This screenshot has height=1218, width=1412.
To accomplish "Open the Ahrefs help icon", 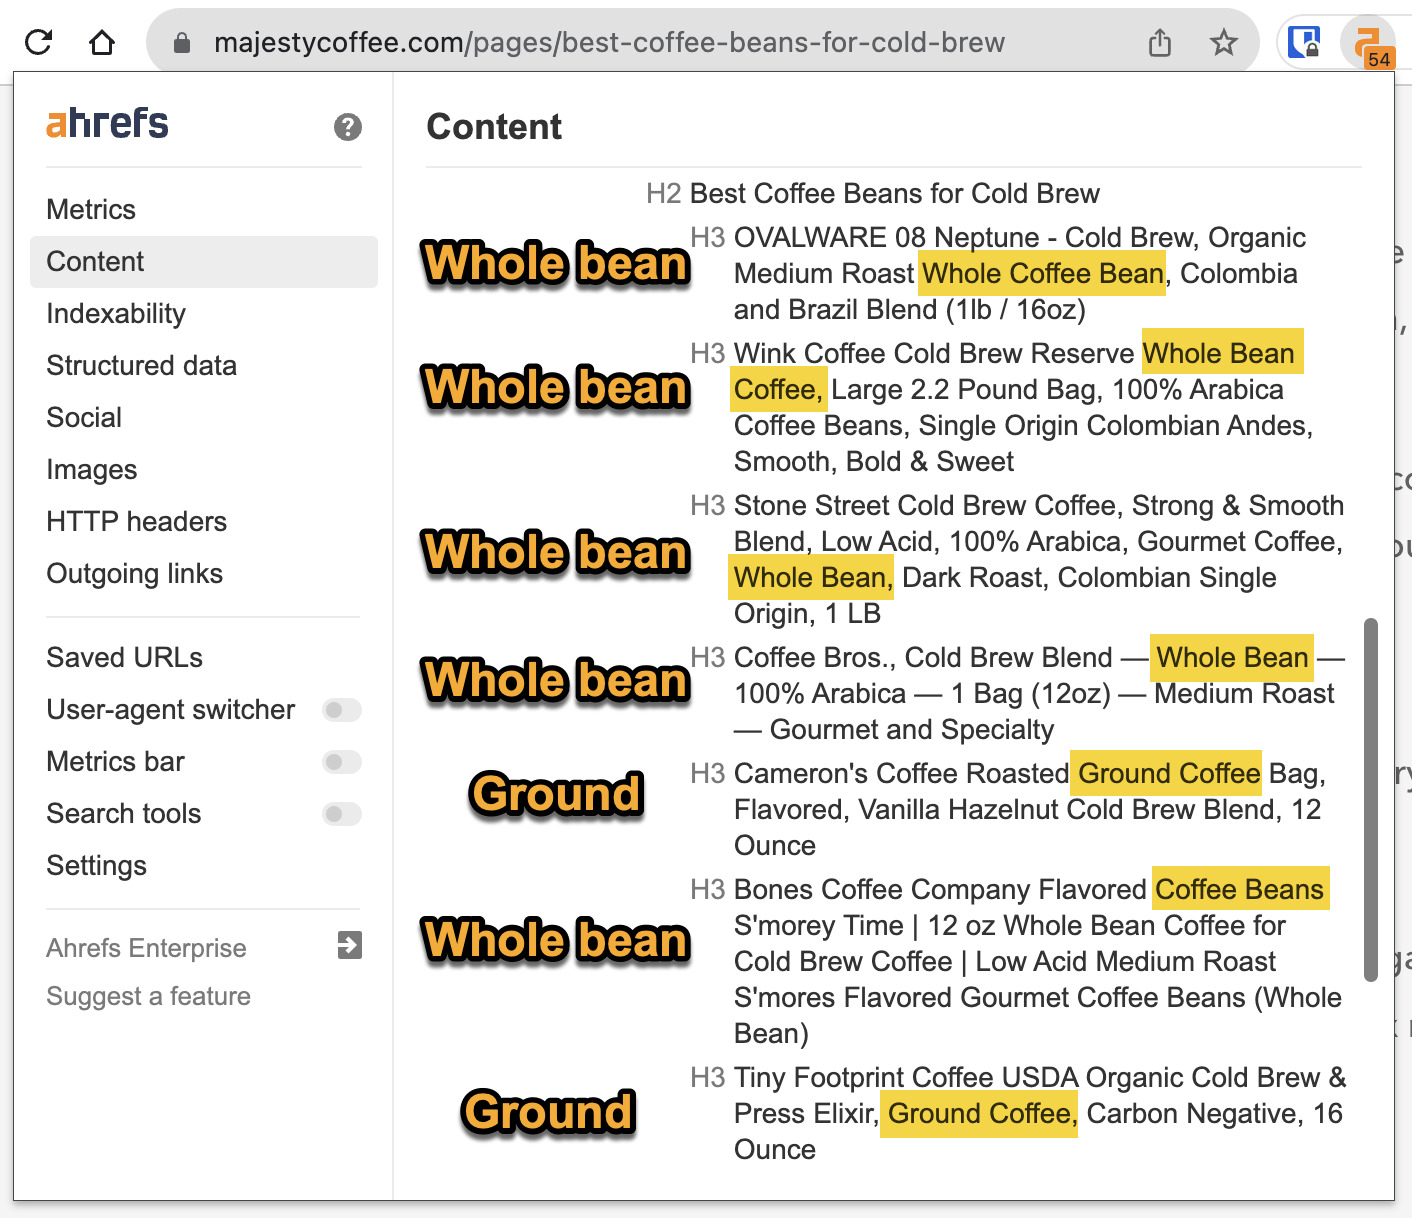I will (x=347, y=127).
